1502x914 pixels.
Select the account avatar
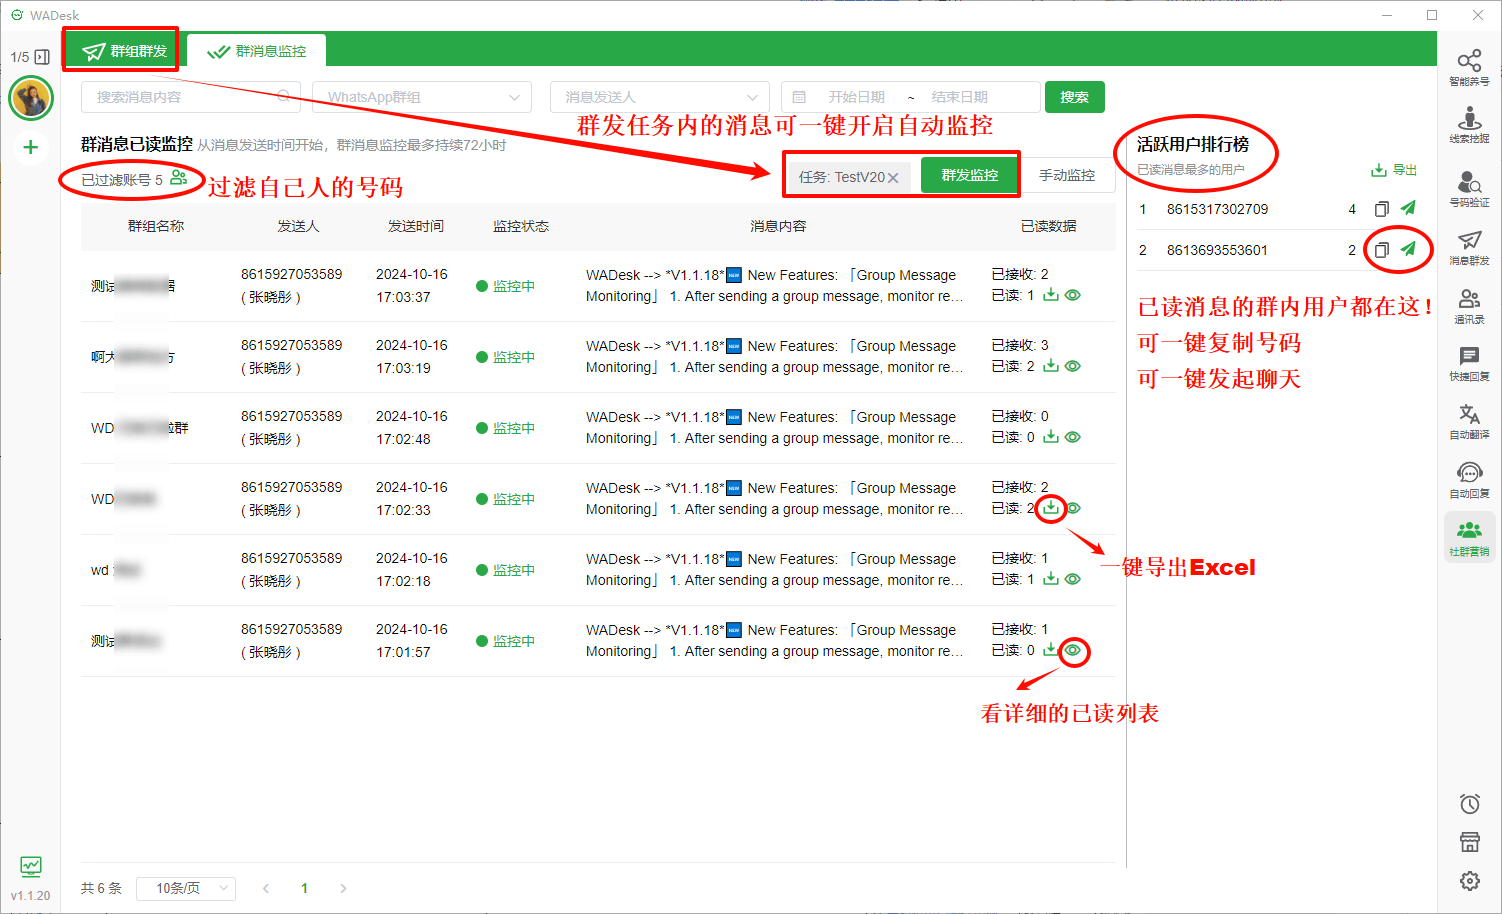pos(31,99)
